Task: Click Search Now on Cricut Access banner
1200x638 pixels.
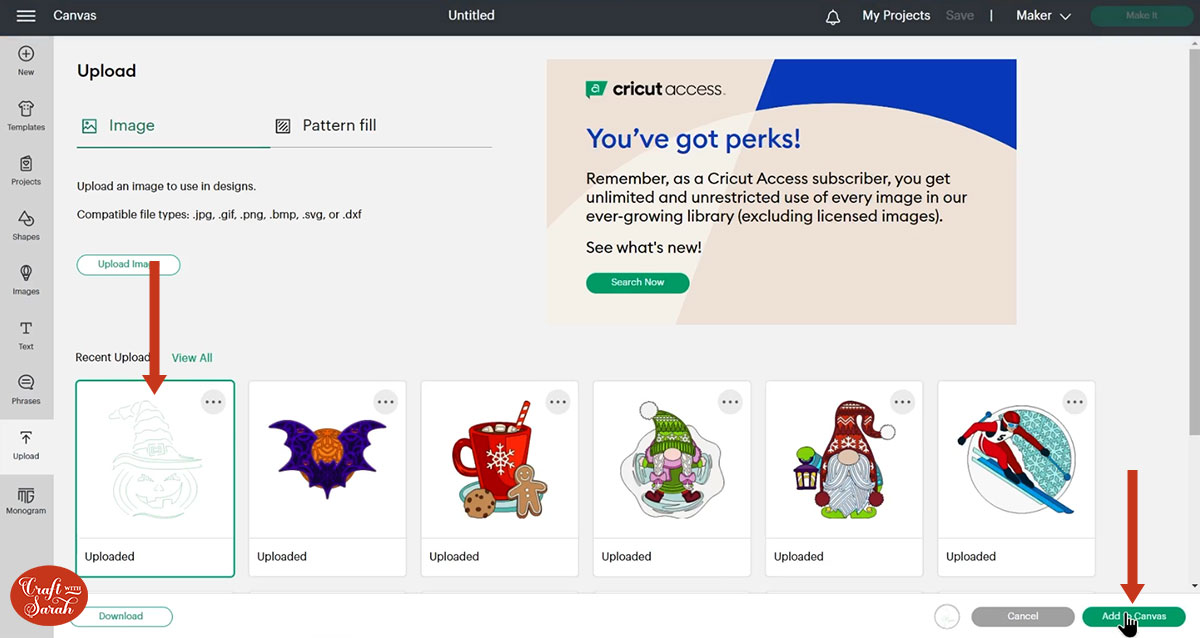Action: [x=637, y=282]
